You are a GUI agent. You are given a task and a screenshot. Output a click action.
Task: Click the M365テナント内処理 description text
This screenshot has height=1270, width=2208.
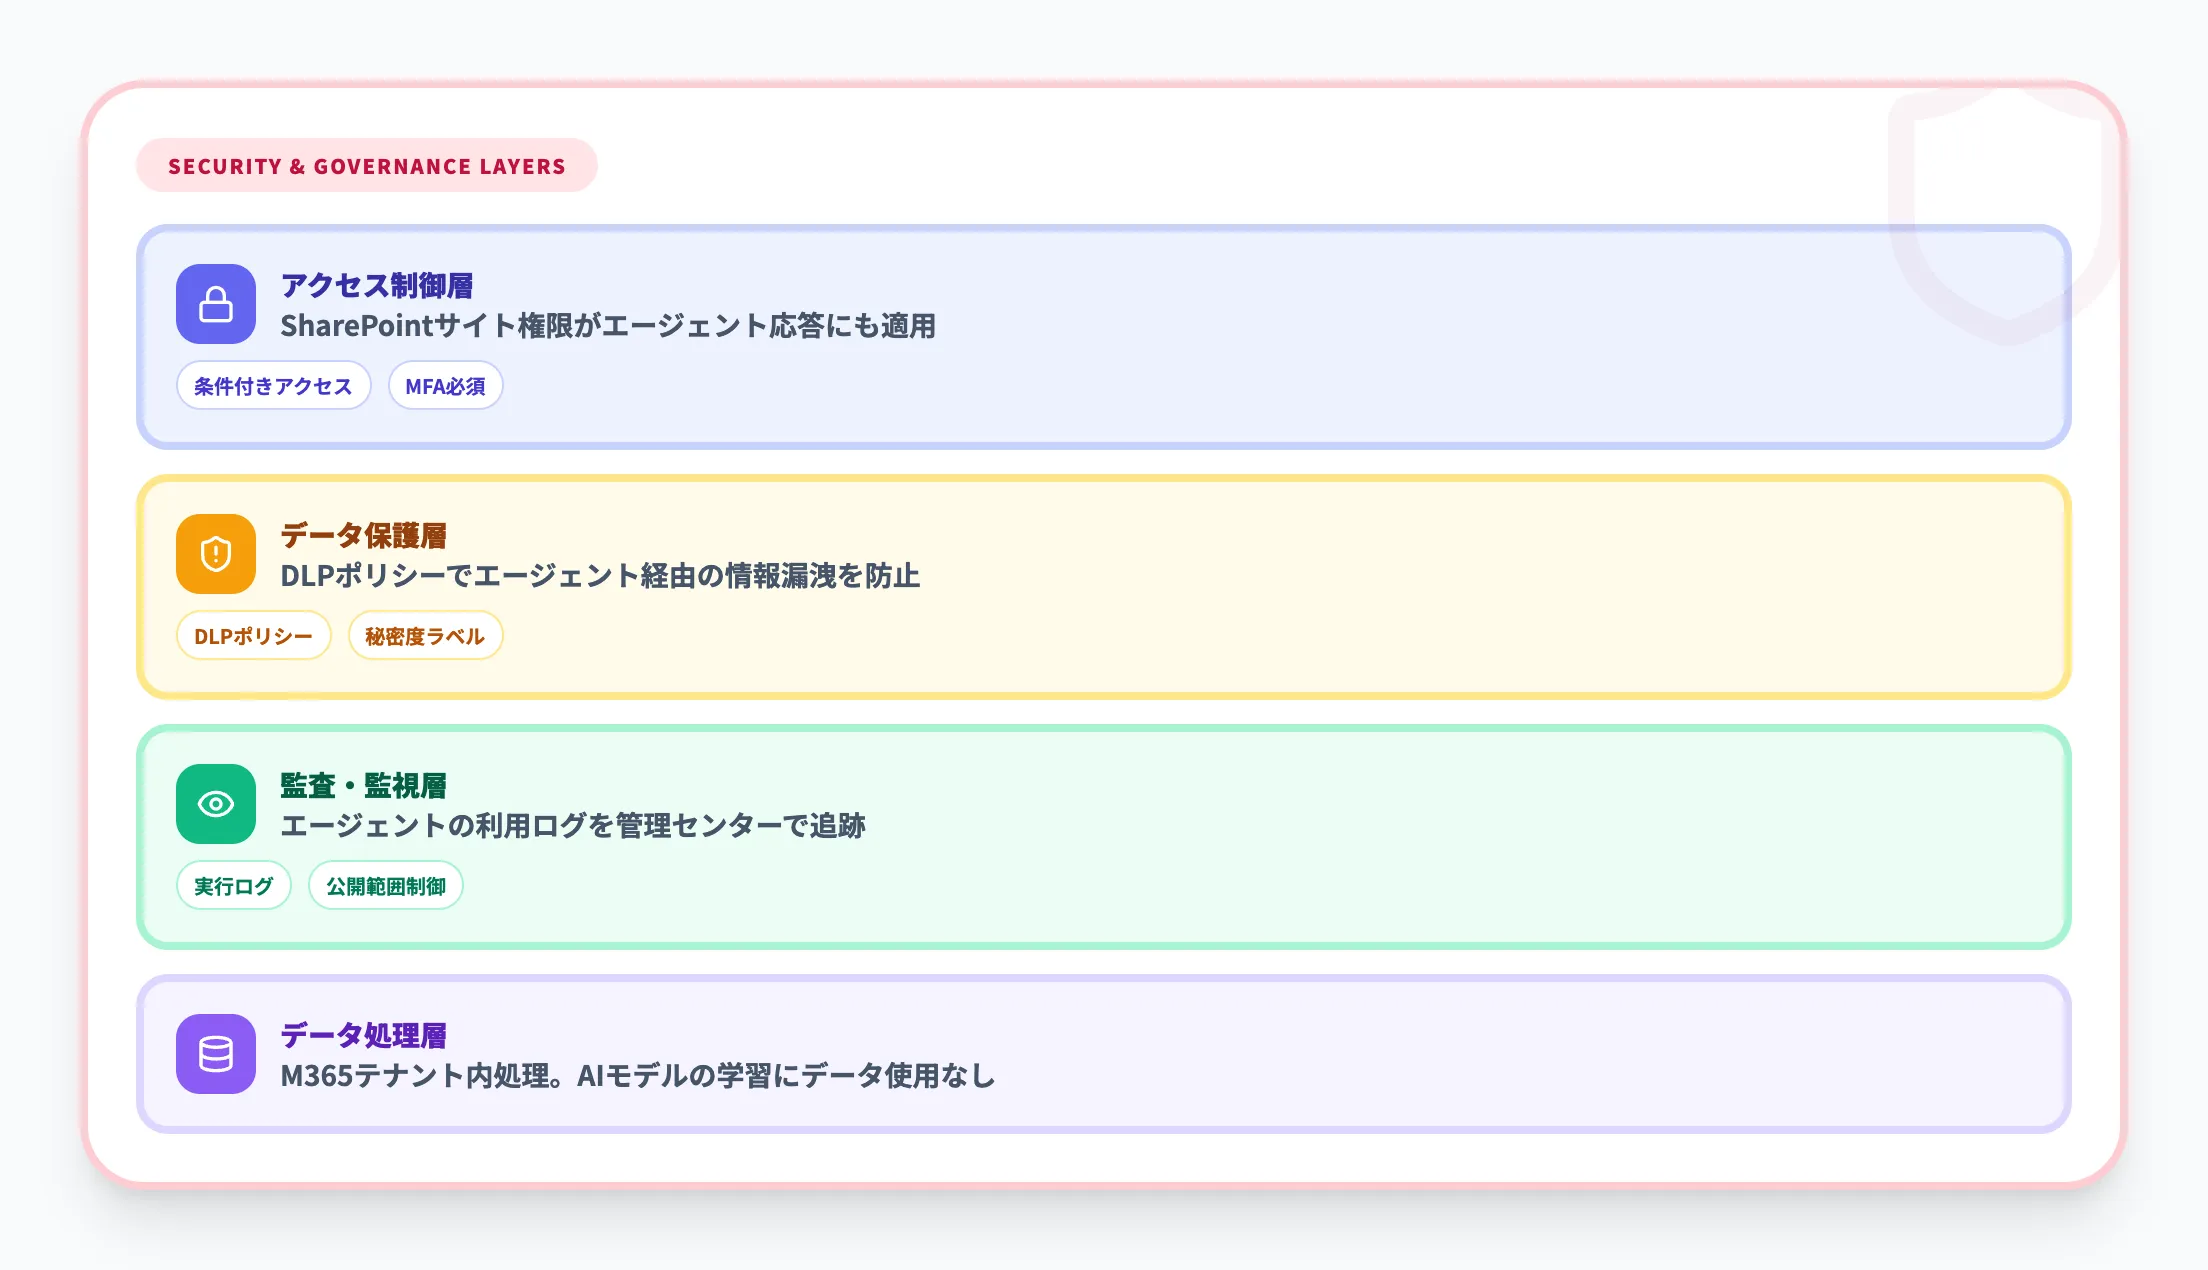(x=637, y=1076)
